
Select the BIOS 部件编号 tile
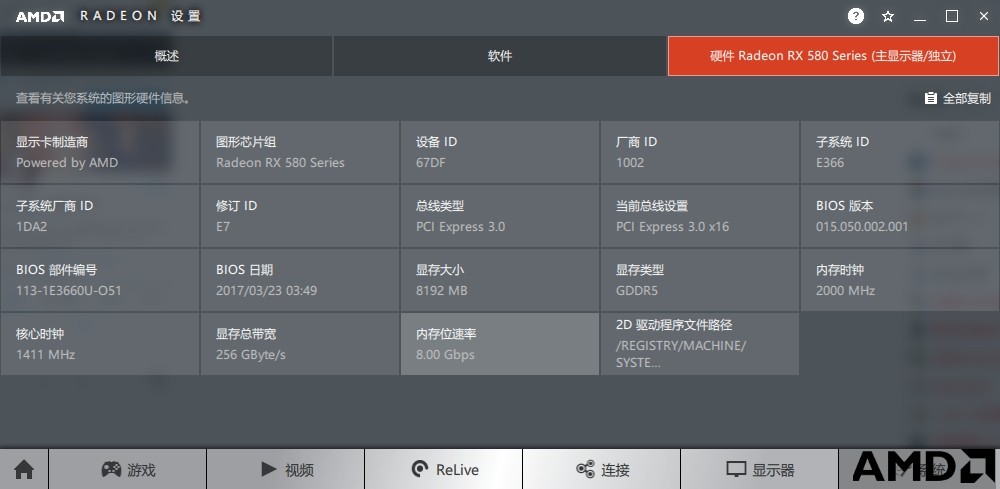coord(99,280)
